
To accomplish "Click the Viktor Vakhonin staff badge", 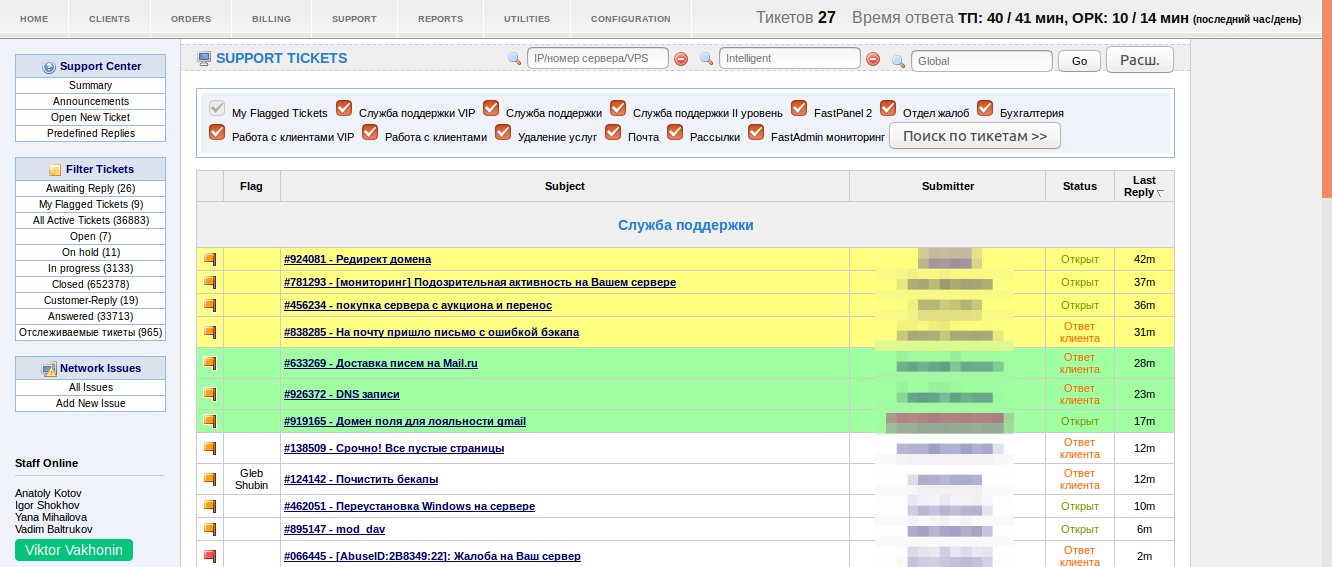I will tap(74, 550).
